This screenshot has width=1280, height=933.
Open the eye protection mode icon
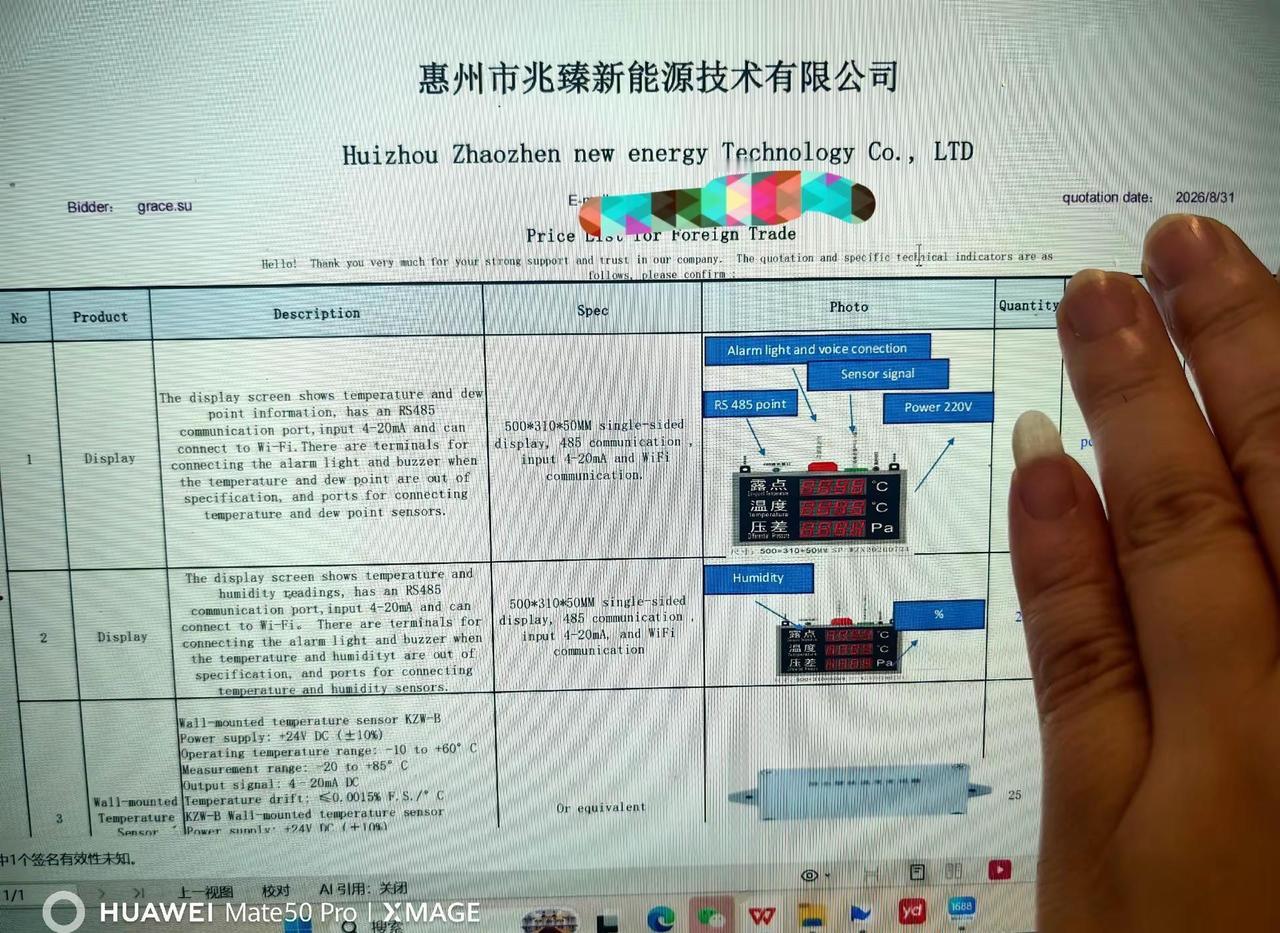pyautogui.click(x=808, y=876)
